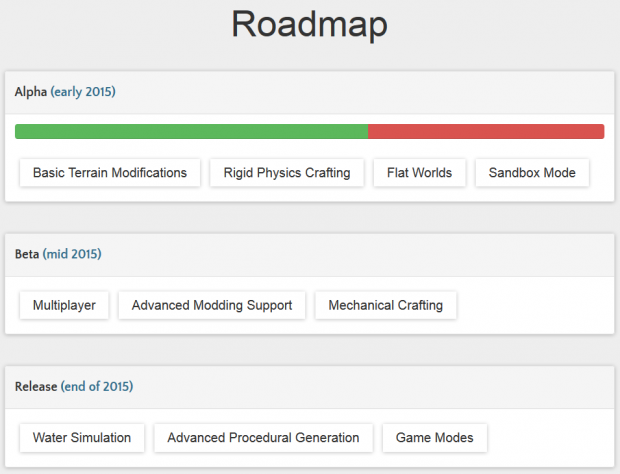Click the "(end of 2015)" date text

(x=97, y=386)
